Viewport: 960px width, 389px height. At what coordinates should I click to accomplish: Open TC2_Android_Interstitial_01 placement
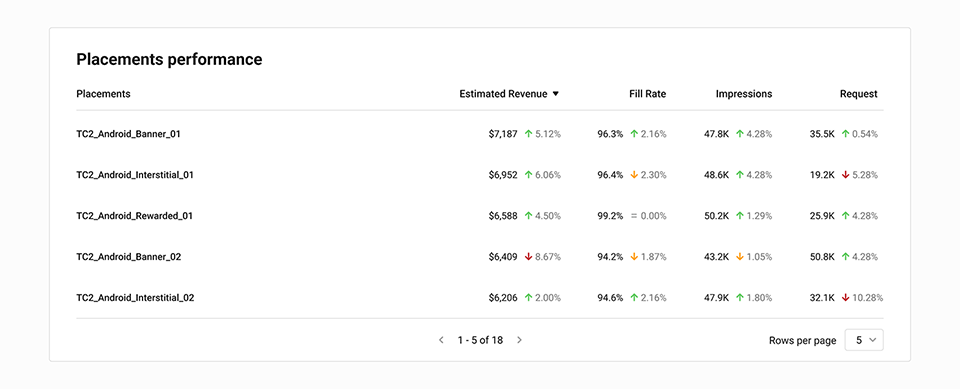[x=135, y=175]
